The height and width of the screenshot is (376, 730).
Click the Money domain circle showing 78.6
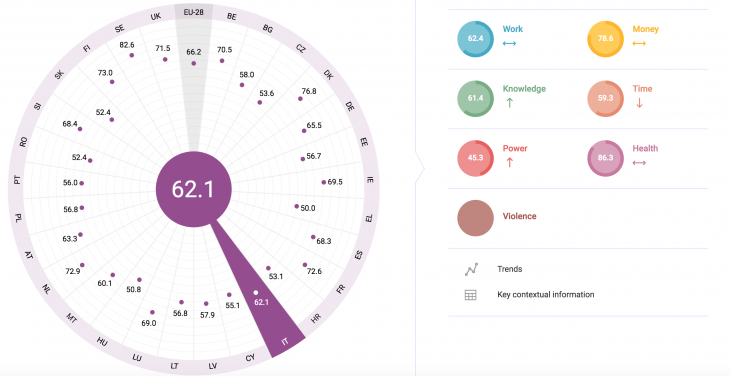605,39
